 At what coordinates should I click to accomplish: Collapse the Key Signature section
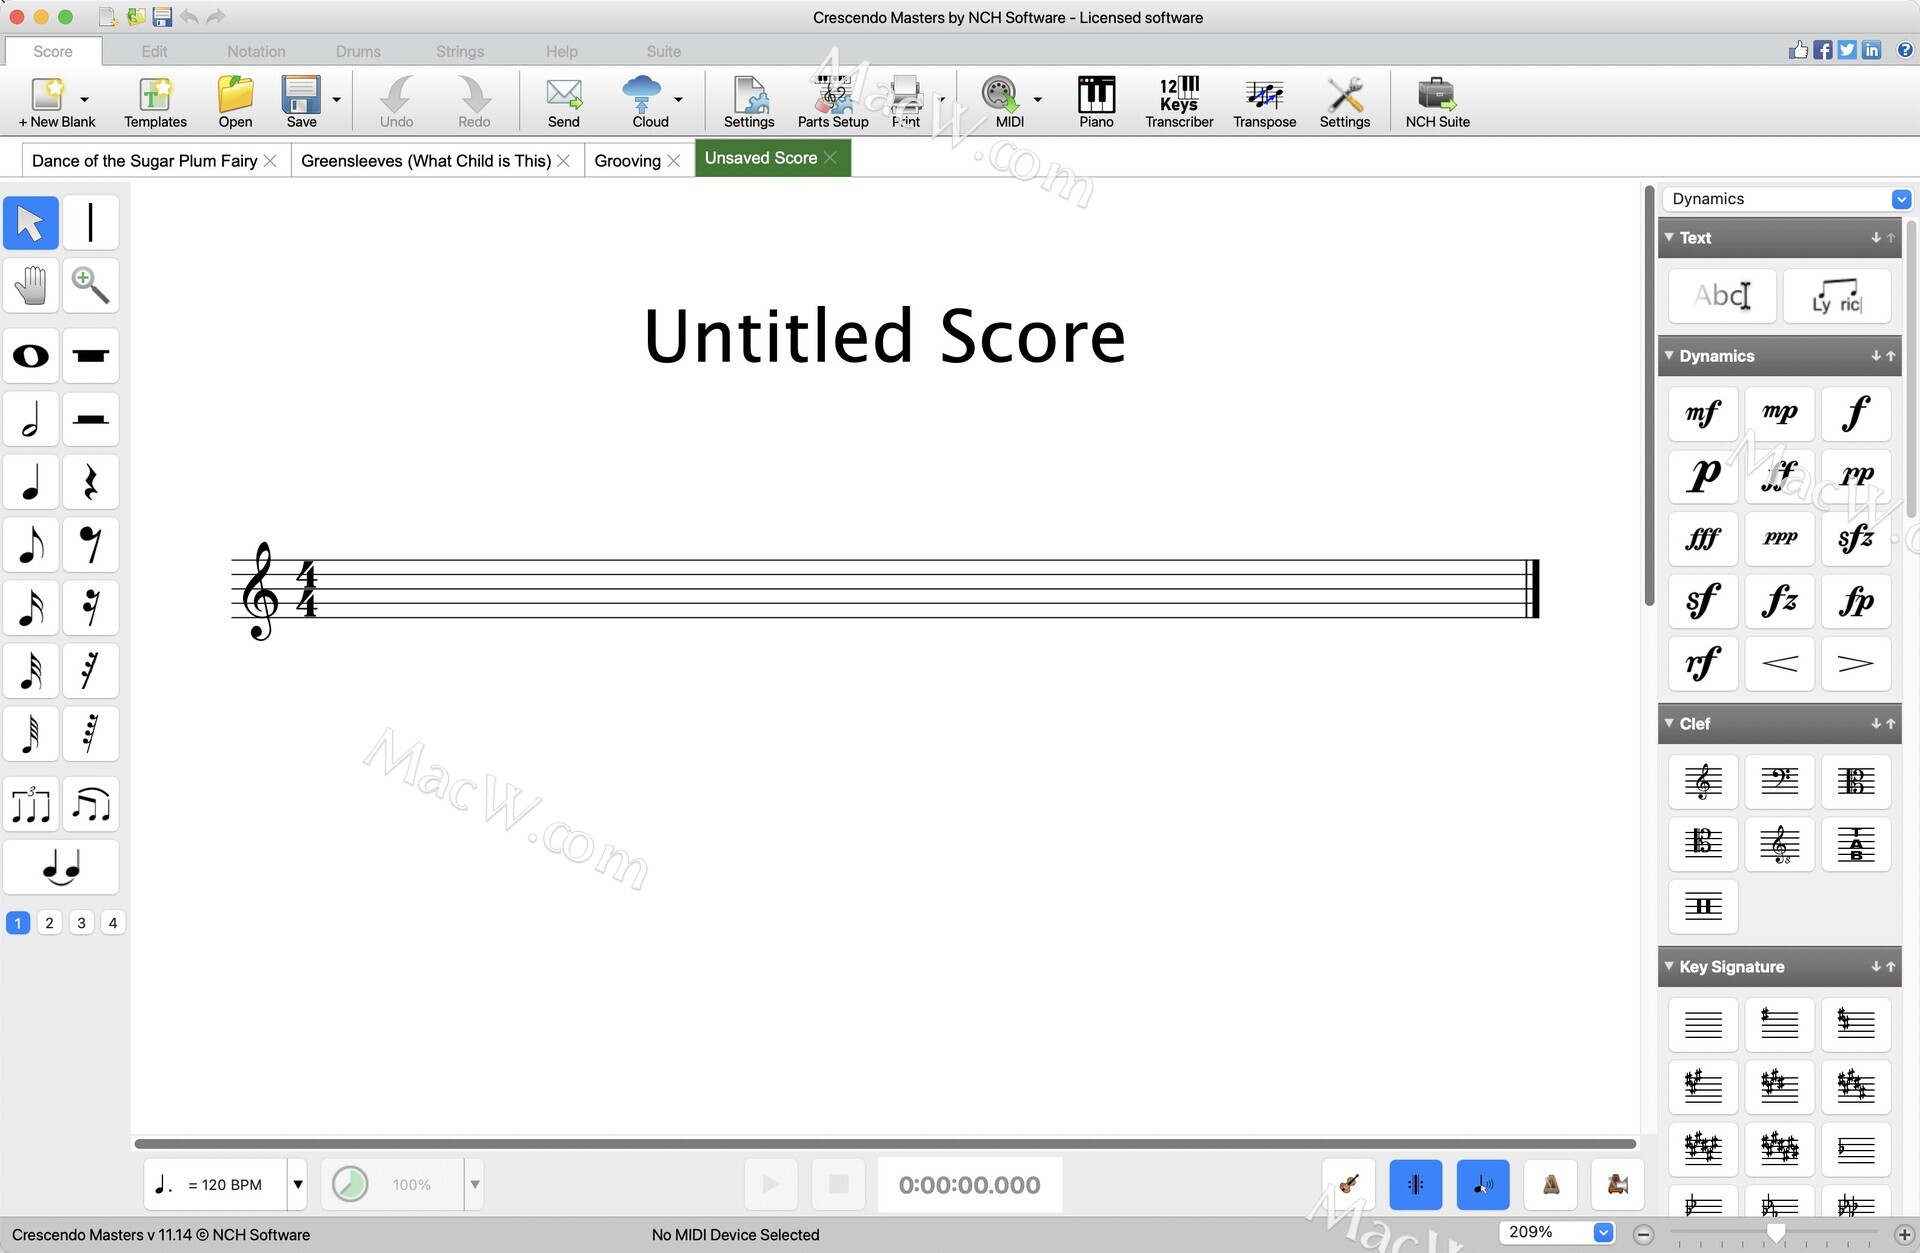coord(1669,966)
